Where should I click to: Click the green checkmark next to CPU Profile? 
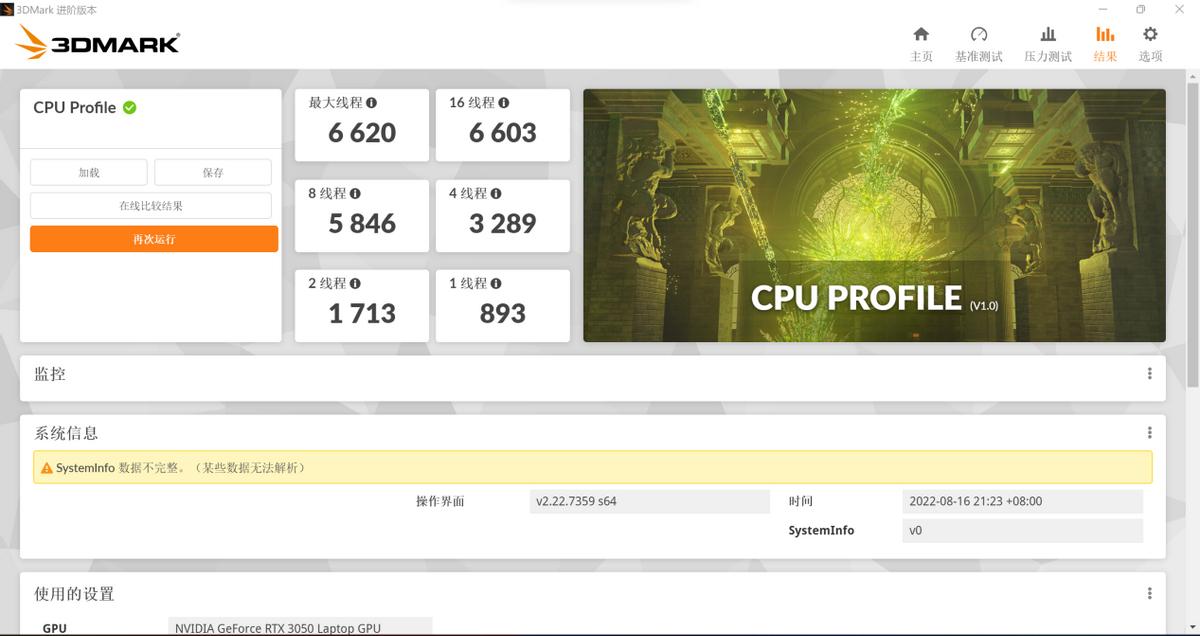(128, 107)
